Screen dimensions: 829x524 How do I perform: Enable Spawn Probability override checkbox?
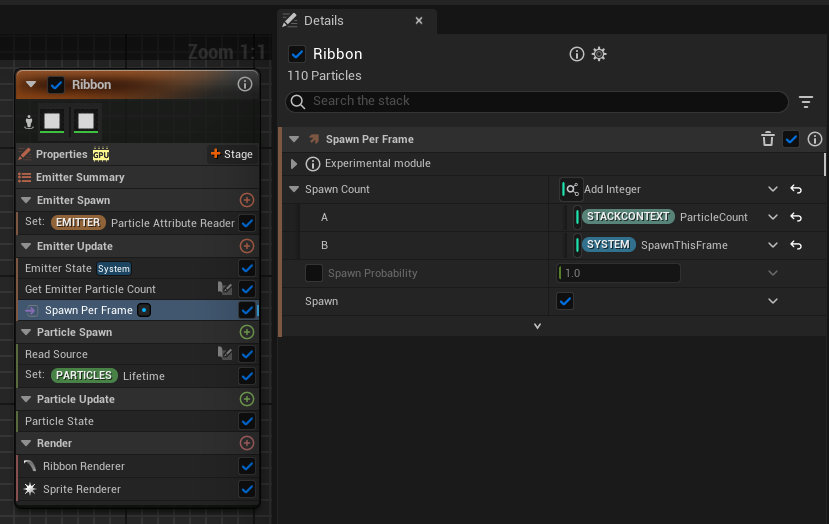(x=314, y=273)
